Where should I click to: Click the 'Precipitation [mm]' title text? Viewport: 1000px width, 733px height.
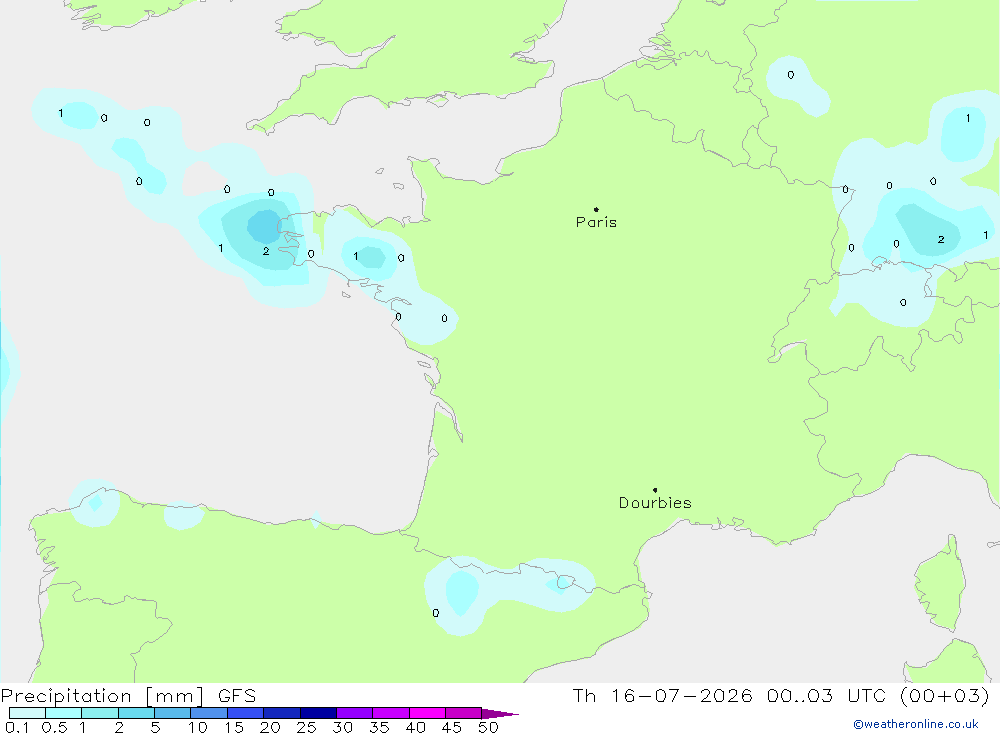point(102,696)
